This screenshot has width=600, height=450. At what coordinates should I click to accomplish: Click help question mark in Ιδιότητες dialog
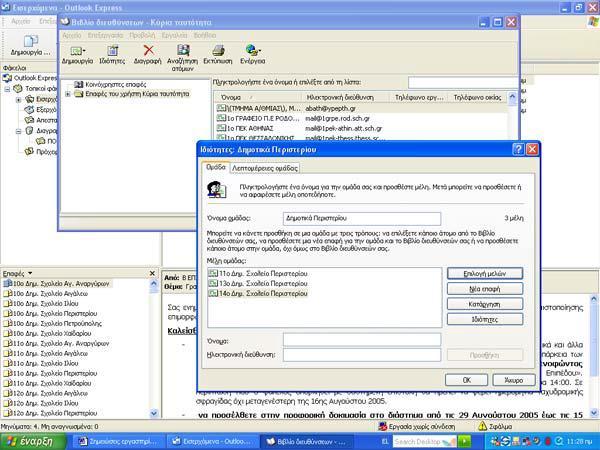518,149
